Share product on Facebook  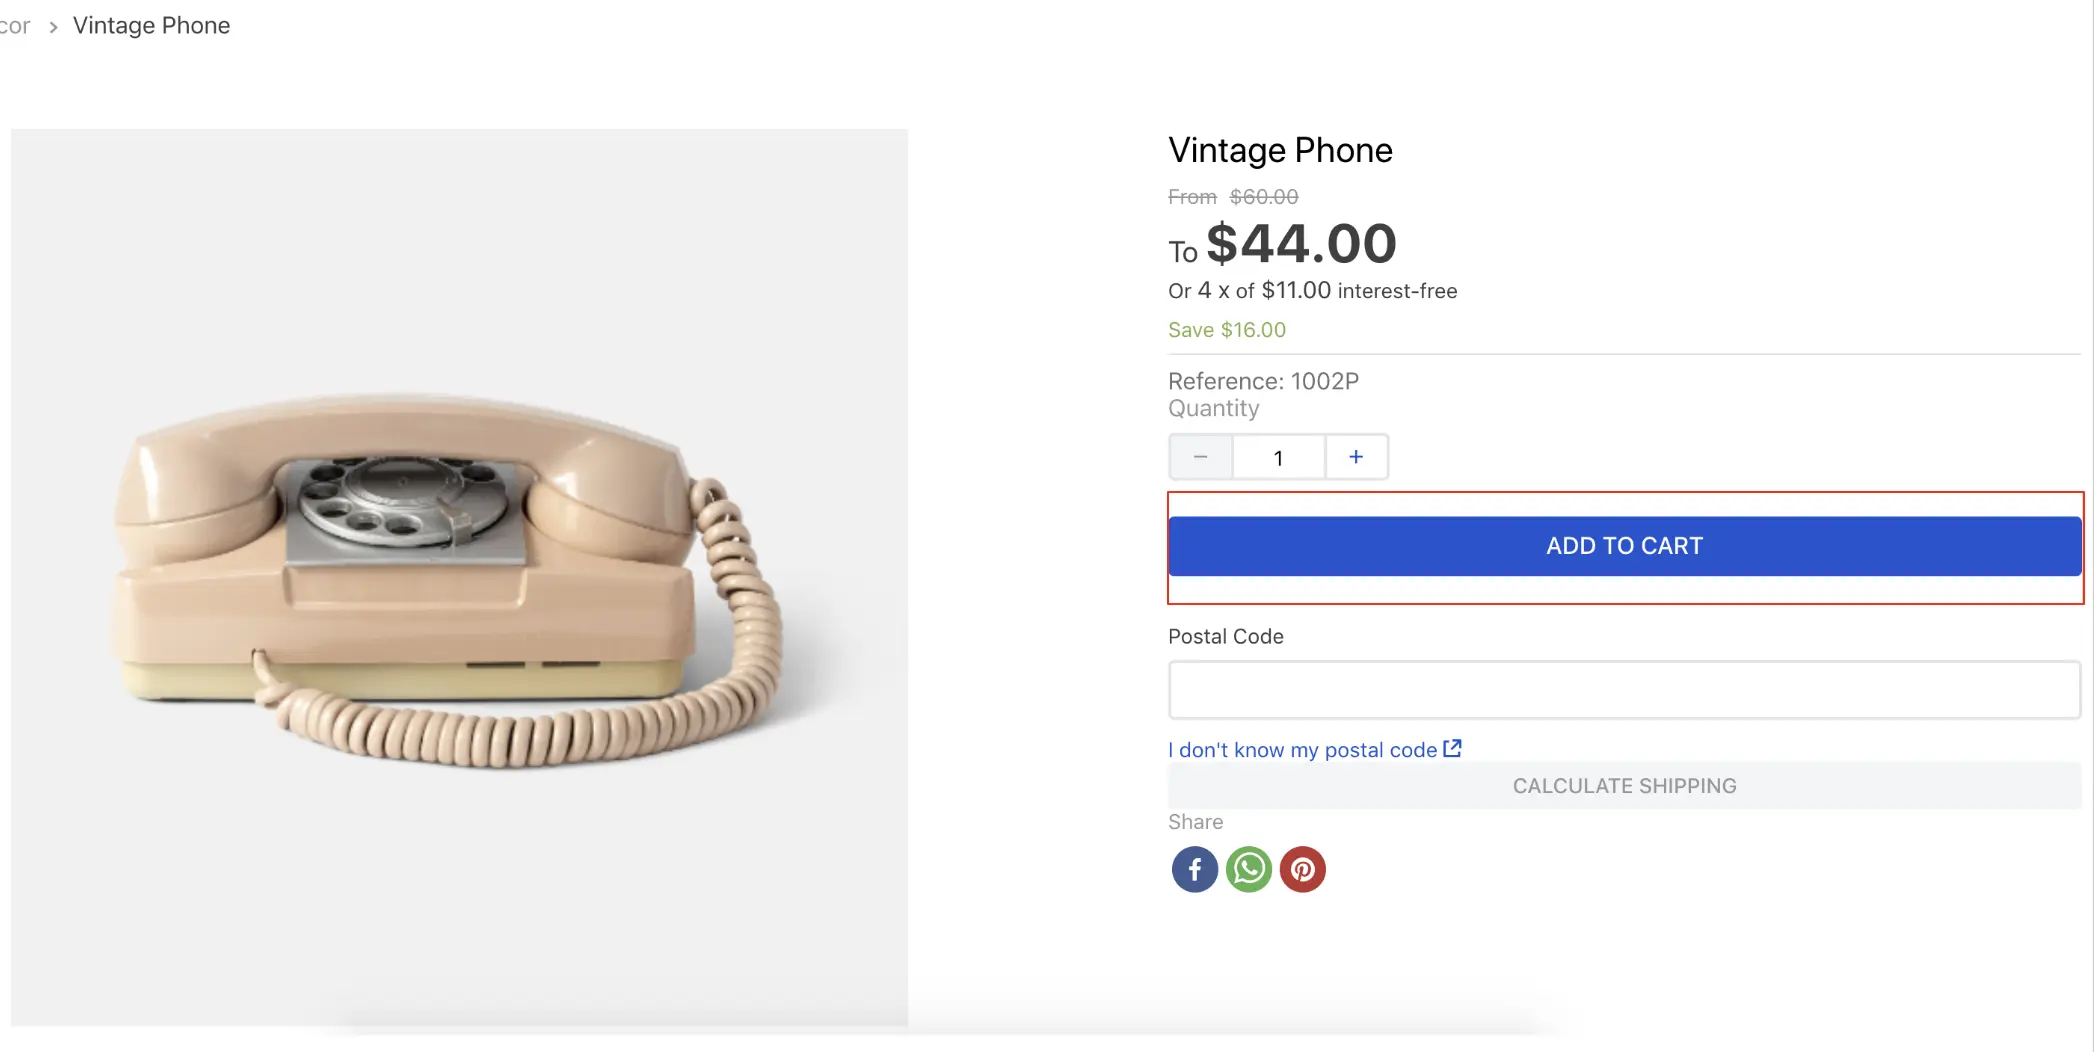pos(1194,869)
